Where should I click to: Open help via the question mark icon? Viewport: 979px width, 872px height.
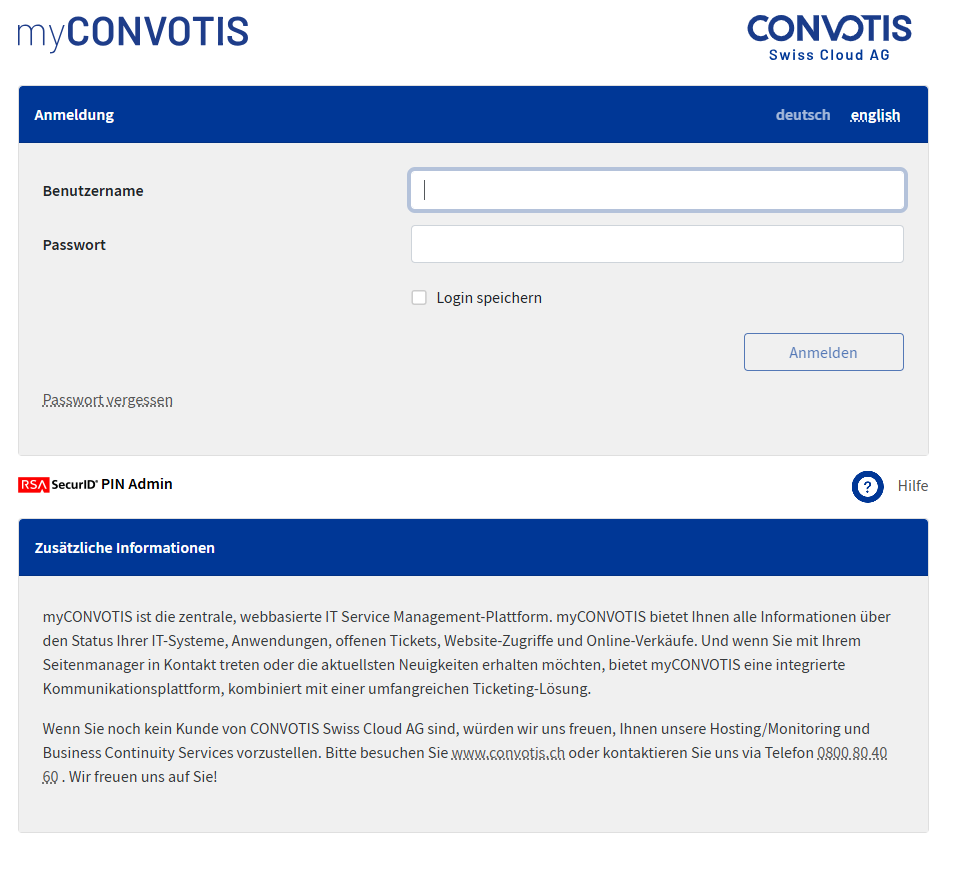pyautogui.click(x=867, y=487)
